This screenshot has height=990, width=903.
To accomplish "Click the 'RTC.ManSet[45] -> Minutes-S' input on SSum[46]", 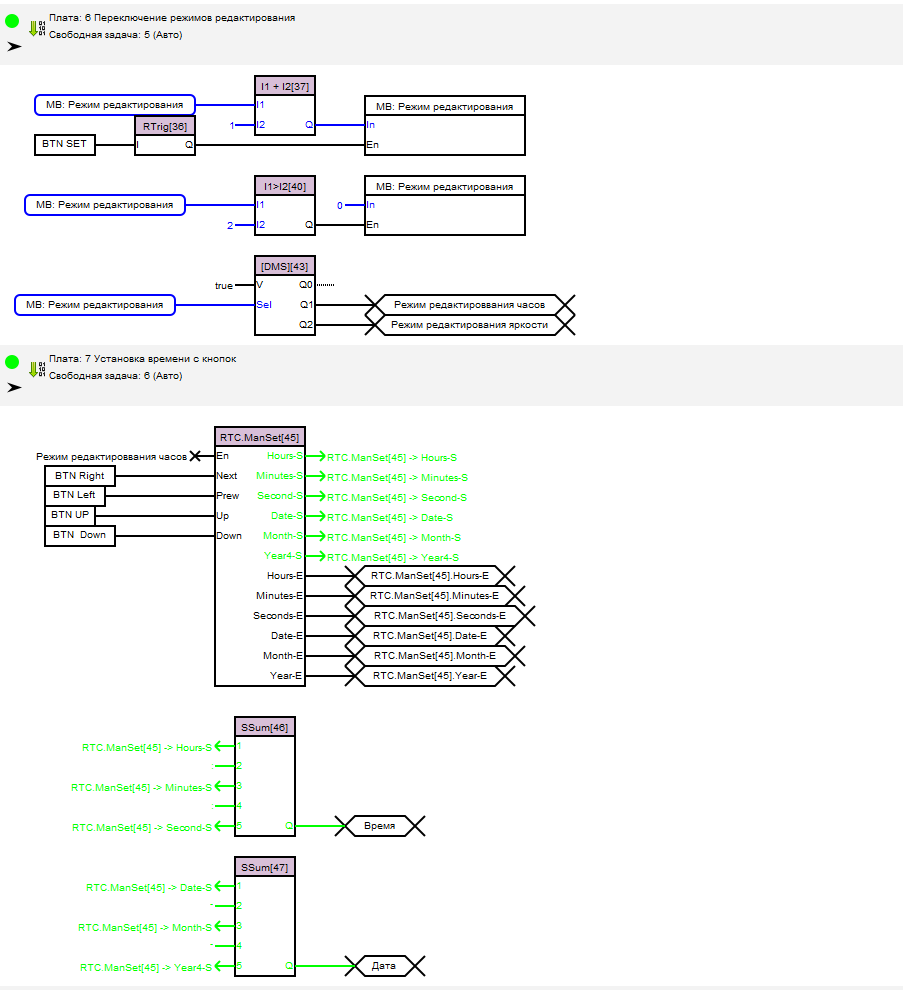I will pyautogui.click(x=141, y=787).
